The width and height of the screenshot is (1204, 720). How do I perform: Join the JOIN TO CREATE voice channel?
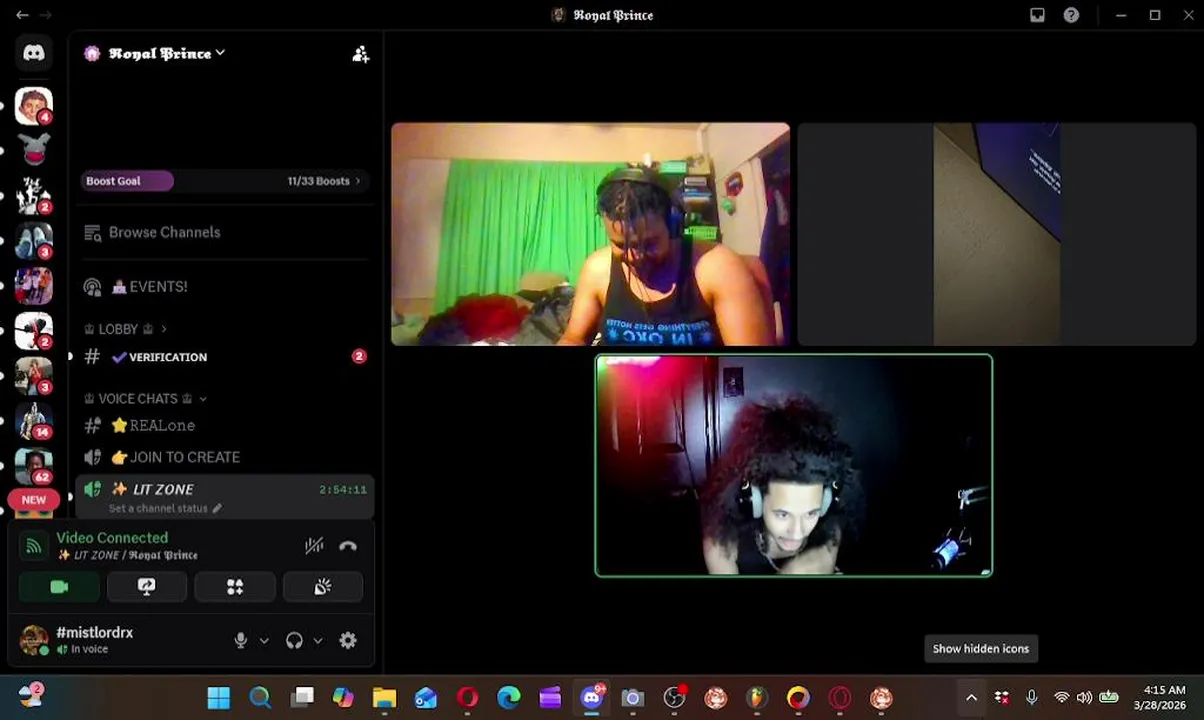tap(226, 457)
